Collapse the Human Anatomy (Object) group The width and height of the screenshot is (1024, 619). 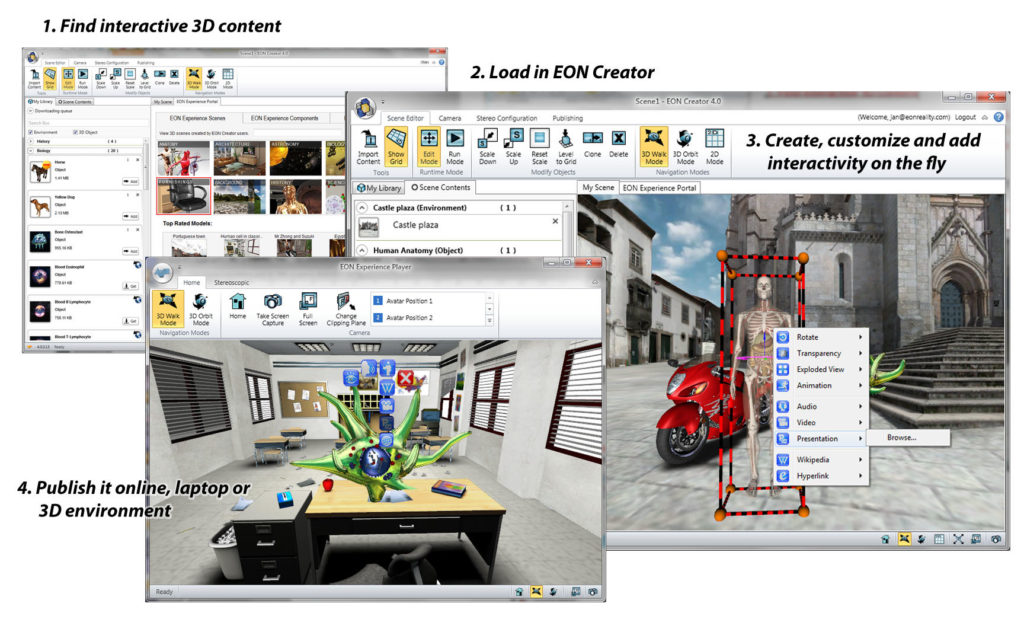coord(361,250)
